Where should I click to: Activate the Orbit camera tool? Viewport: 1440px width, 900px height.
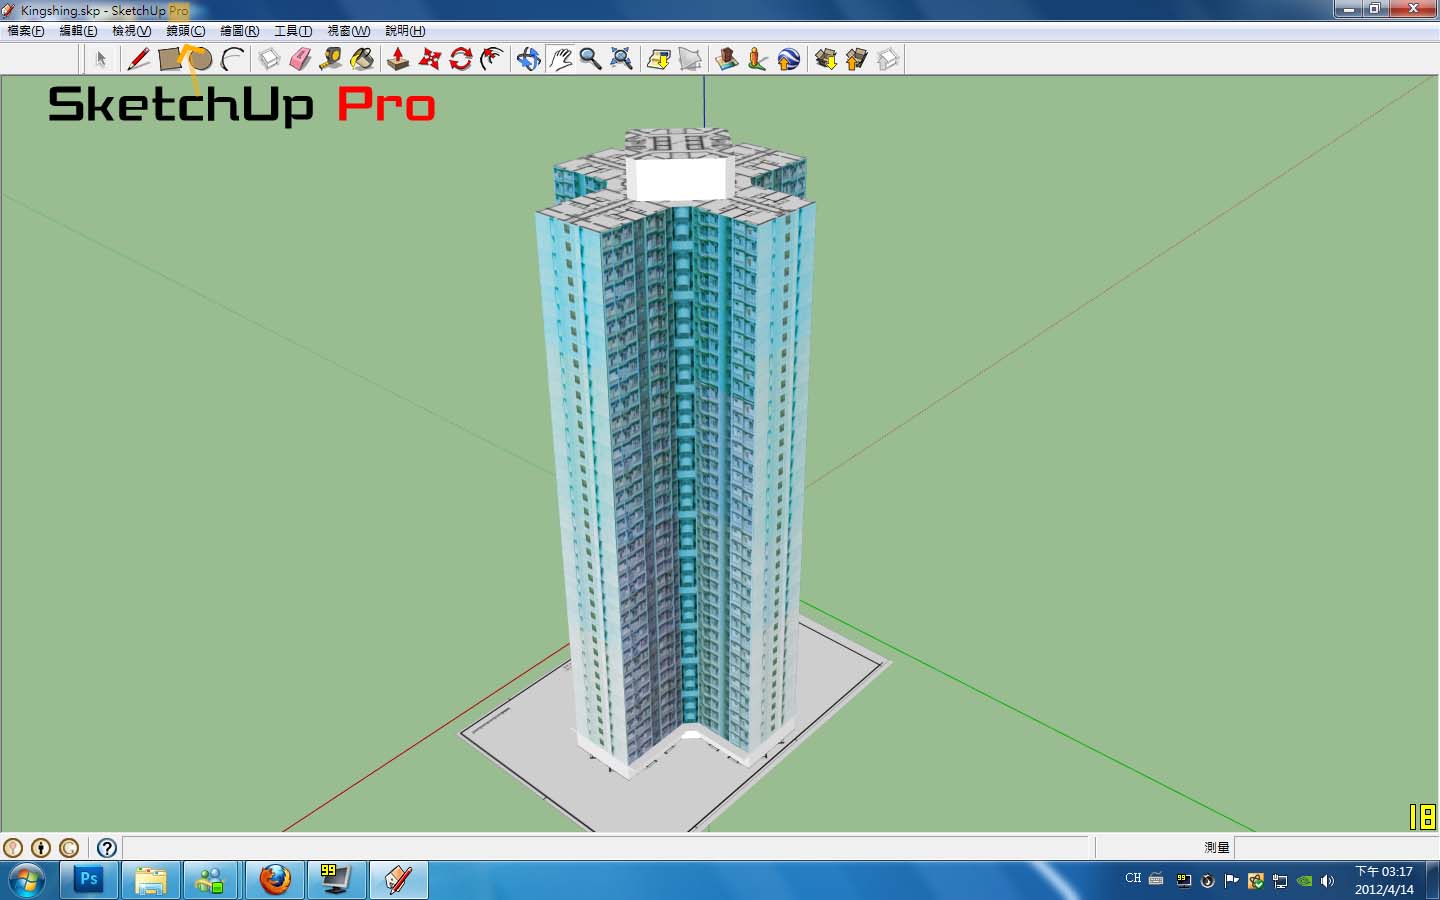(x=528, y=59)
